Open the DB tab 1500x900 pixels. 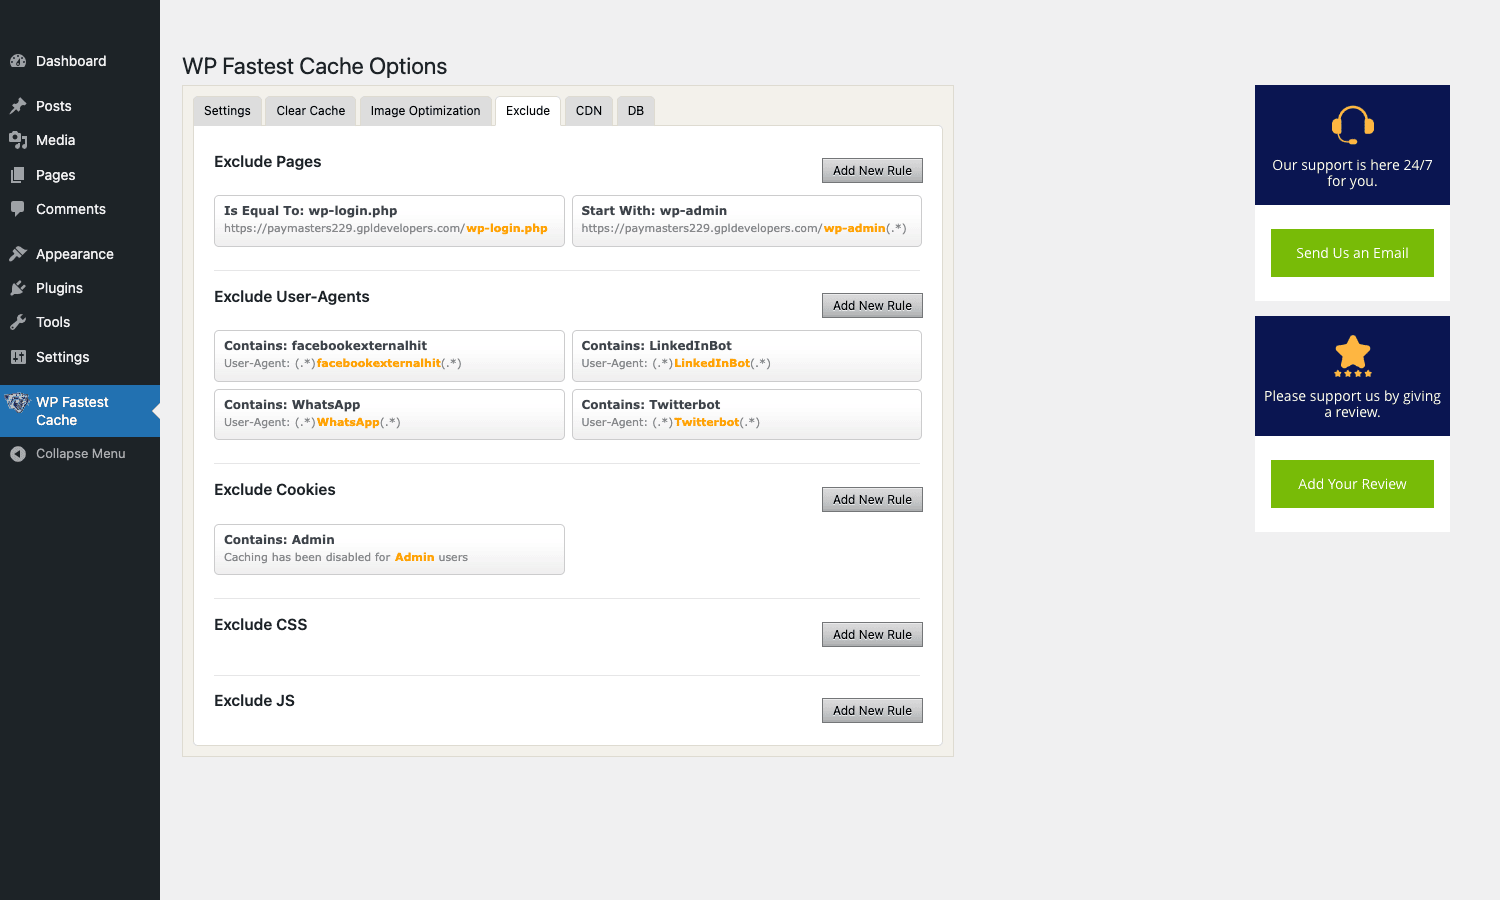click(636, 111)
